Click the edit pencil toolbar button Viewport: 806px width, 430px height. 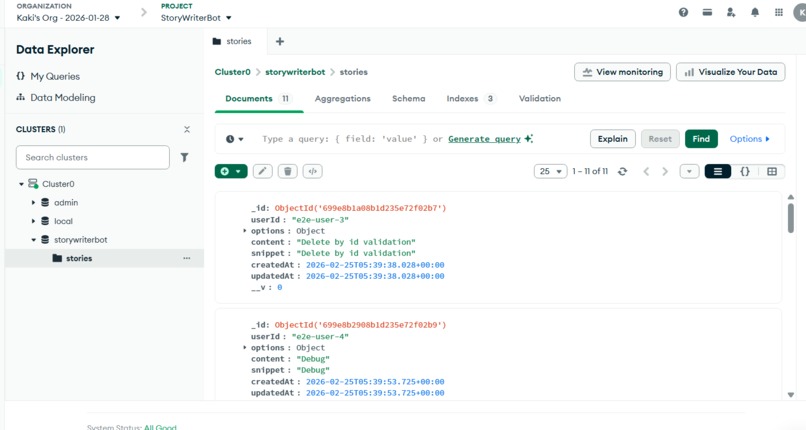262,171
